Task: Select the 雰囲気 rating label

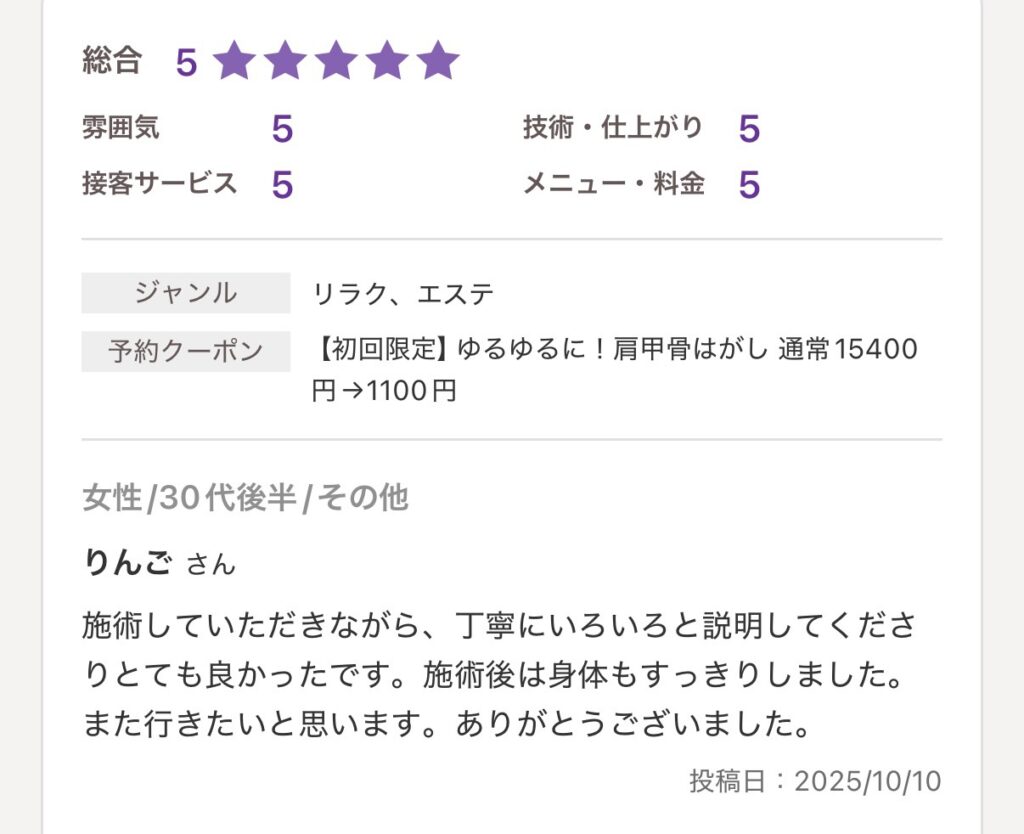Action: (x=121, y=128)
